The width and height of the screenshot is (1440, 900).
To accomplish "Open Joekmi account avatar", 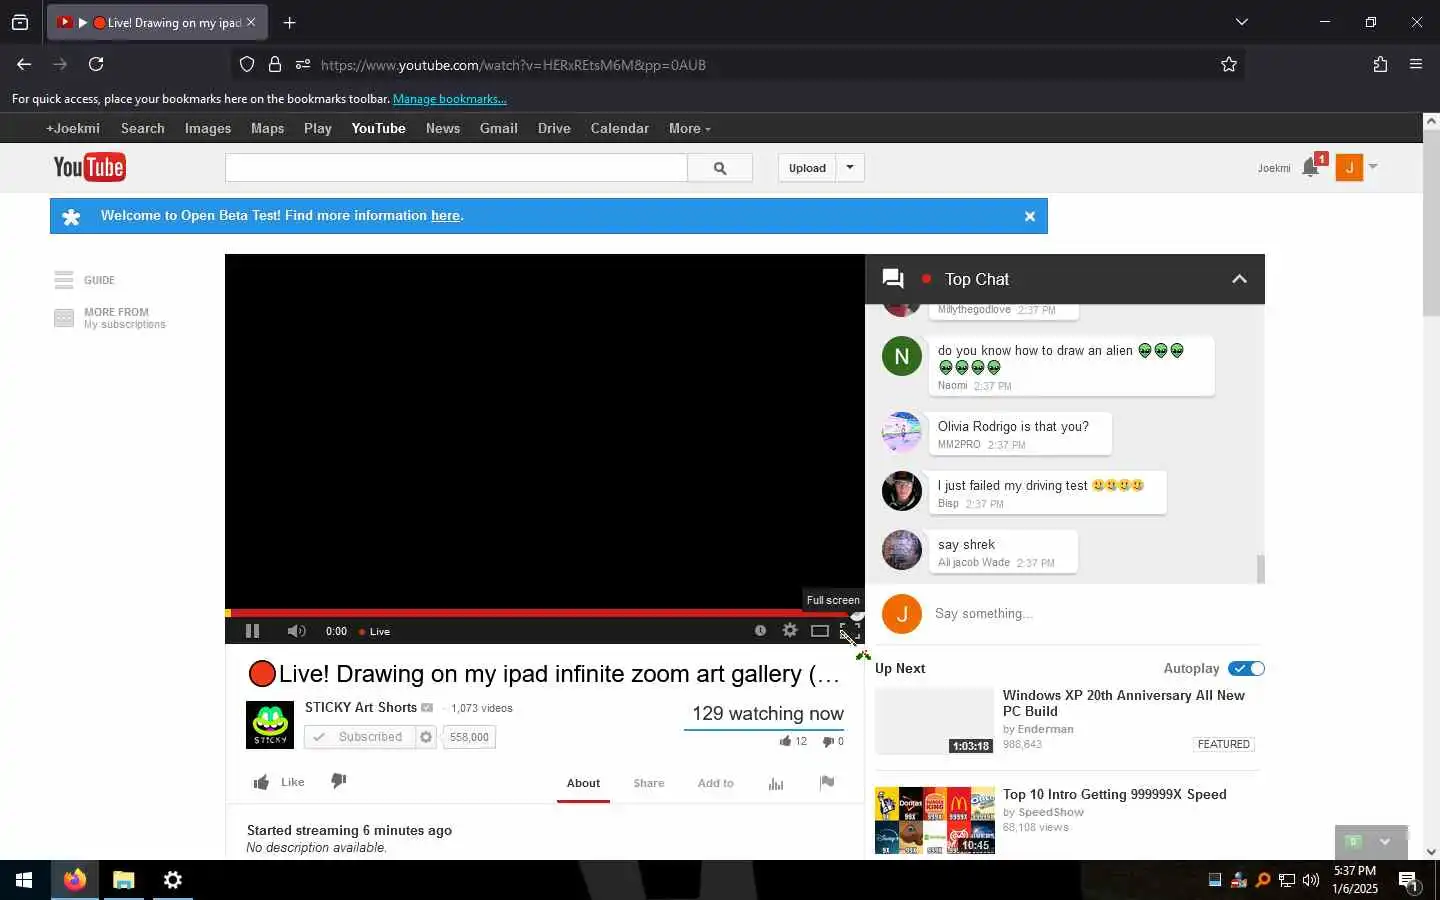I will point(1349,167).
